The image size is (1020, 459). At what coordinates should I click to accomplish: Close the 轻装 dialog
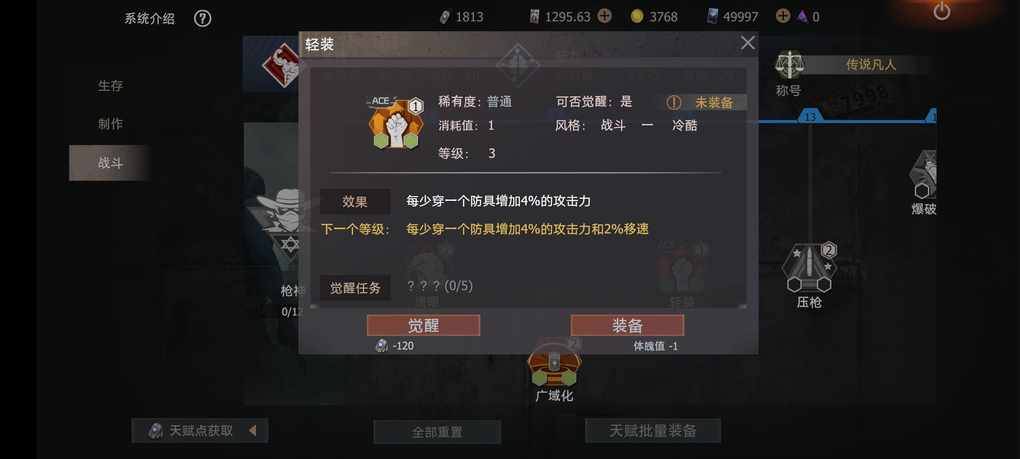point(748,43)
